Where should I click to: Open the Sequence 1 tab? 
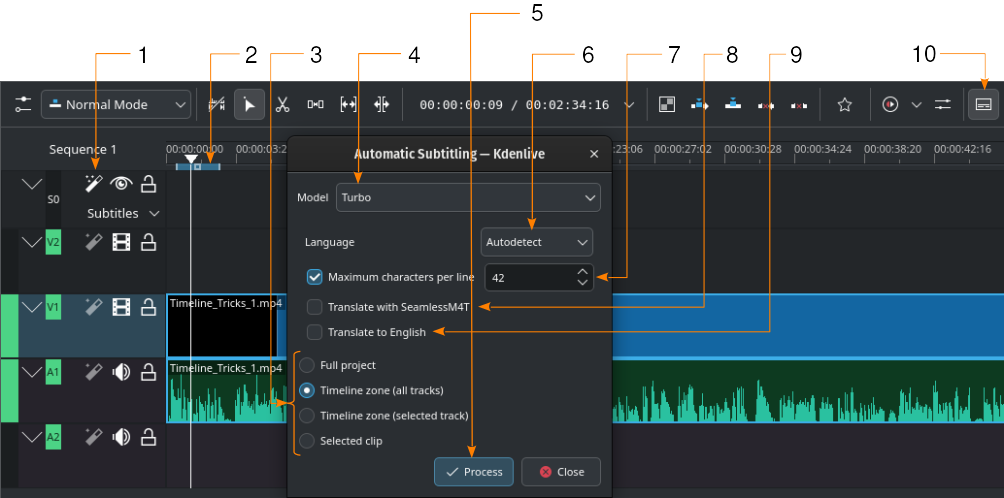[83, 150]
